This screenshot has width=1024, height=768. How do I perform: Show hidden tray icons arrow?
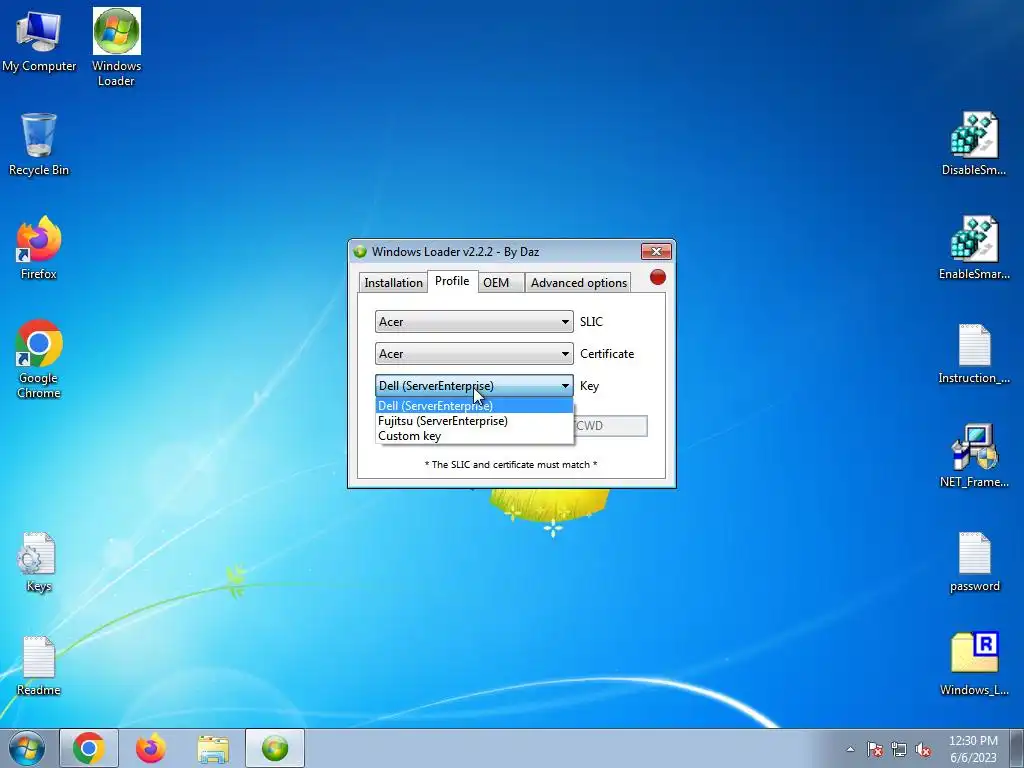[x=850, y=749]
